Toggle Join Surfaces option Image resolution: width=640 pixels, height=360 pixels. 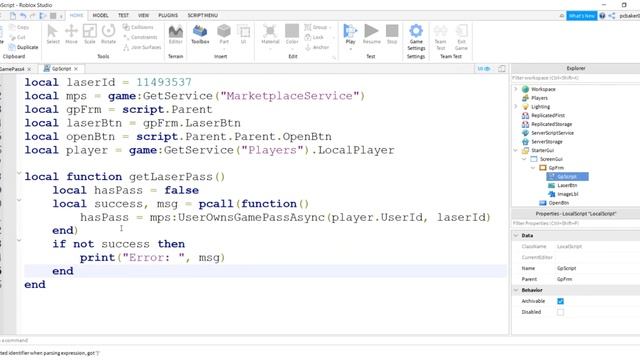pos(142,47)
